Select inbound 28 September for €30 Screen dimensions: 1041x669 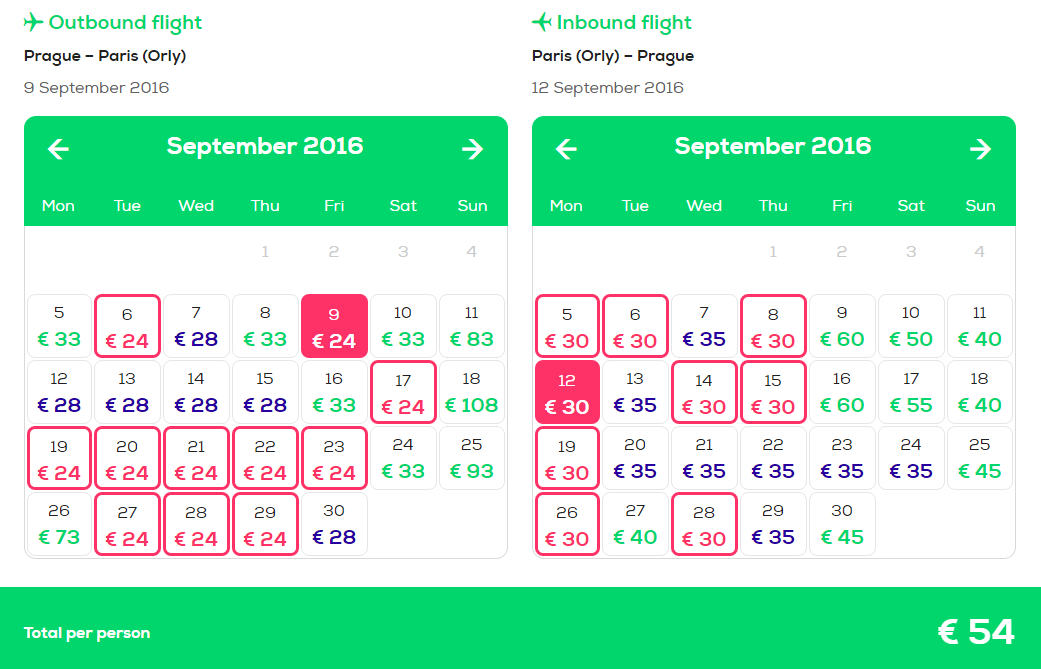click(704, 524)
